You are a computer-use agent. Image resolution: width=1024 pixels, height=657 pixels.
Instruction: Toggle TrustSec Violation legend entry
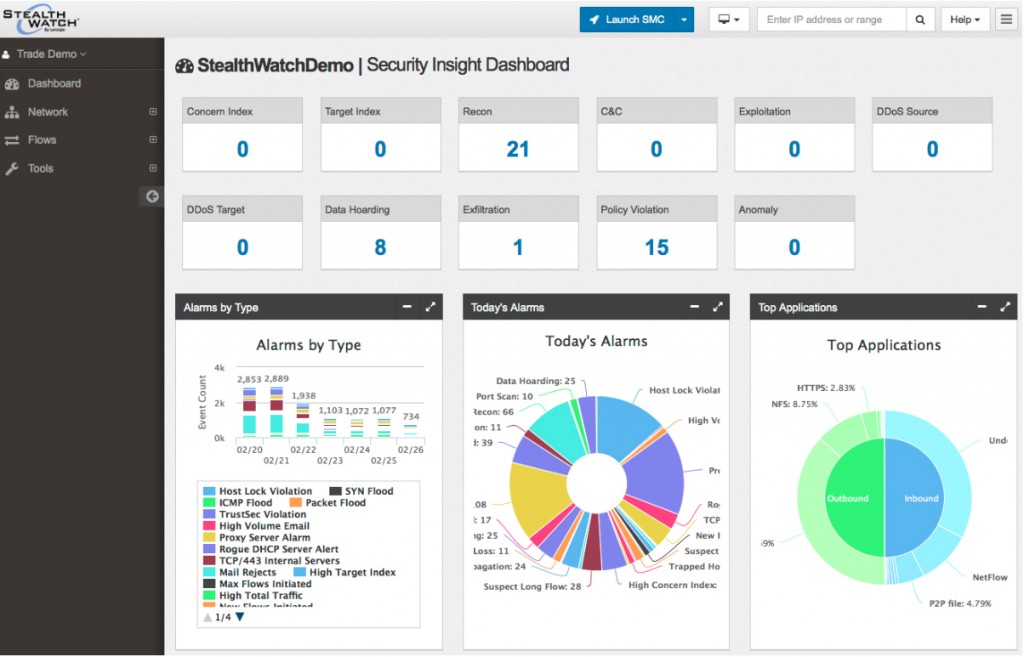pos(255,515)
